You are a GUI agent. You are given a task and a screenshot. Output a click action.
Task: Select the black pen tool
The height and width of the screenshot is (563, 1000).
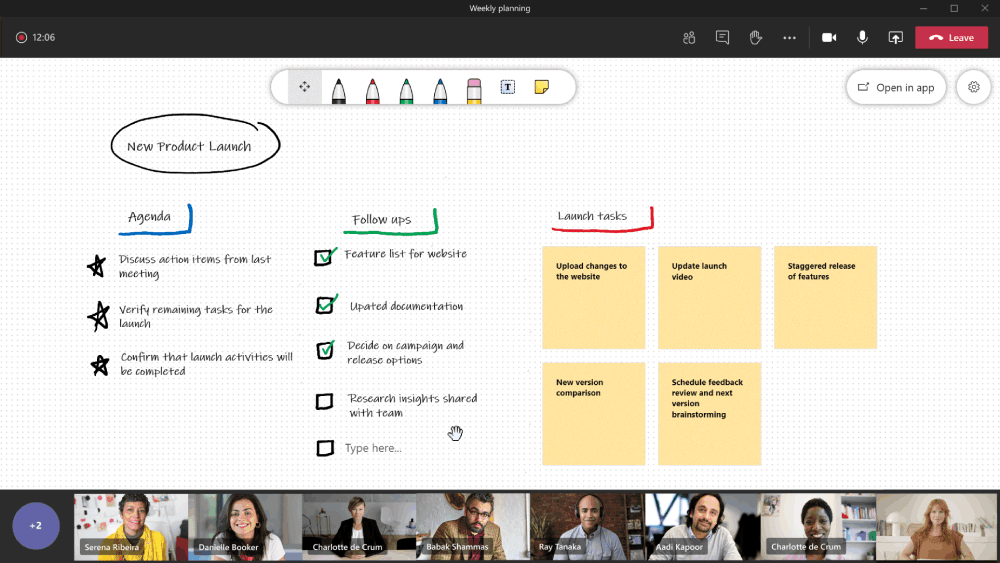click(339, 89)
